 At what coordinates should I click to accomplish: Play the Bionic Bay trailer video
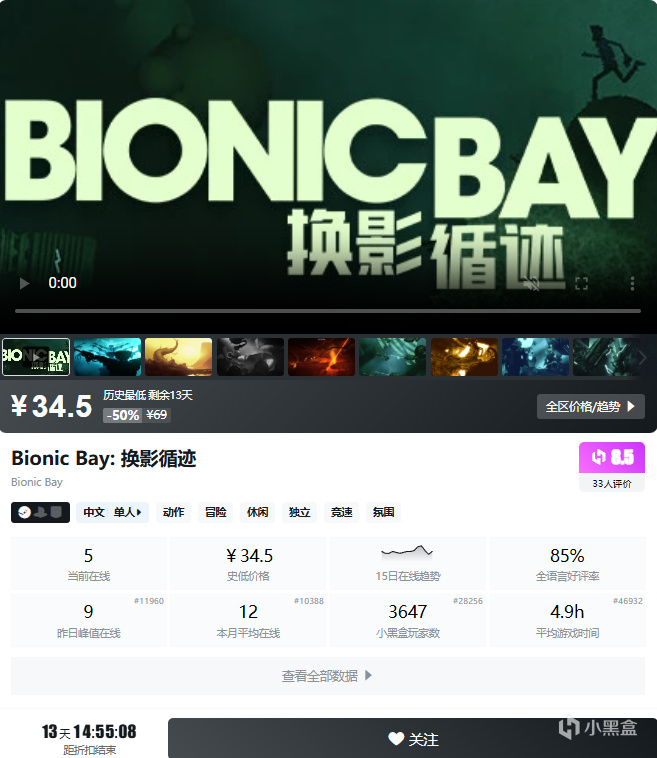coord(24,283)
